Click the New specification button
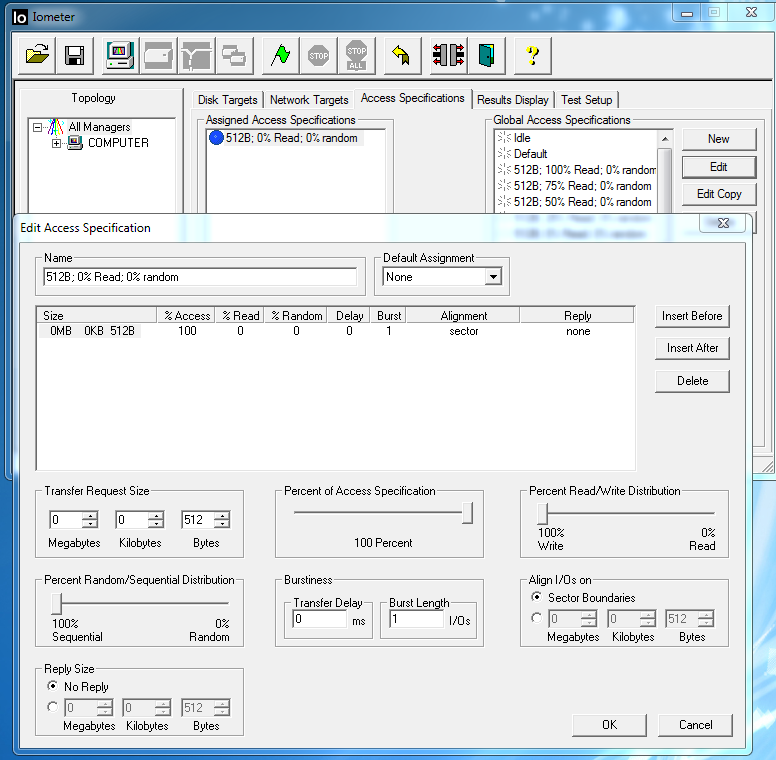Viewport: 776px width, 760px height. pos(719,139)
